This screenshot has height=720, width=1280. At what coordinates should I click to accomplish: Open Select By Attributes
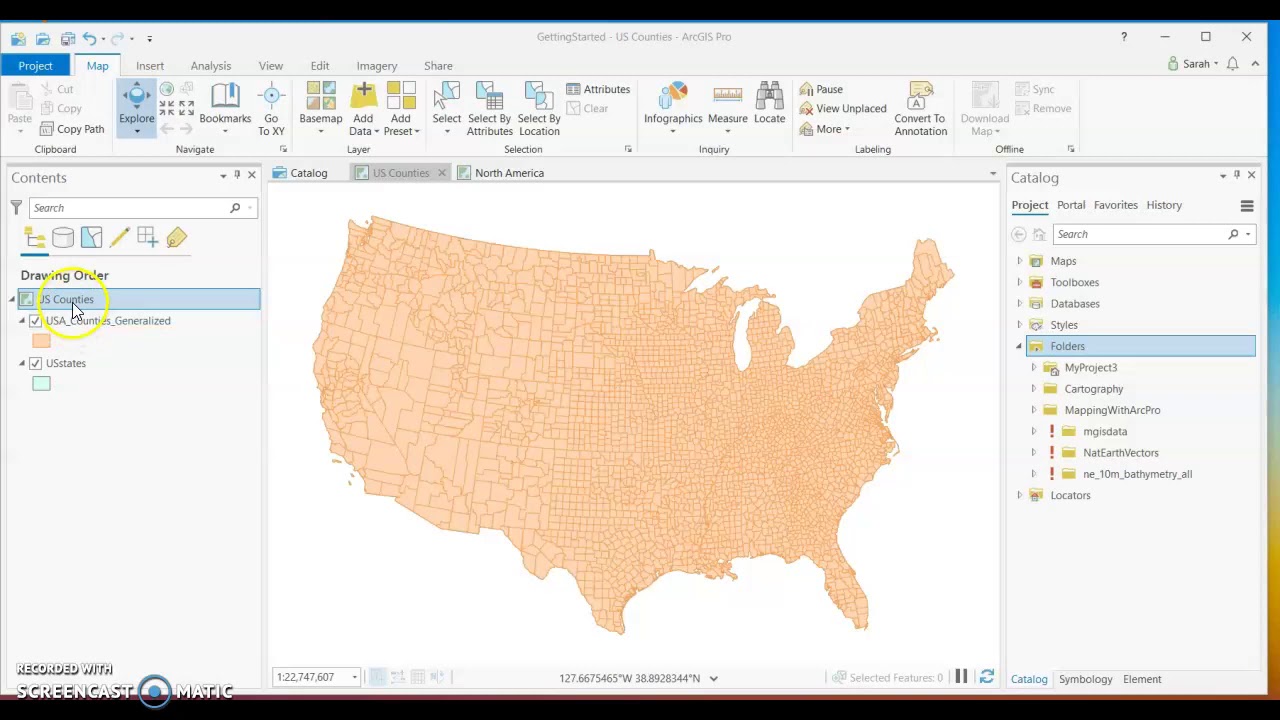490,108
